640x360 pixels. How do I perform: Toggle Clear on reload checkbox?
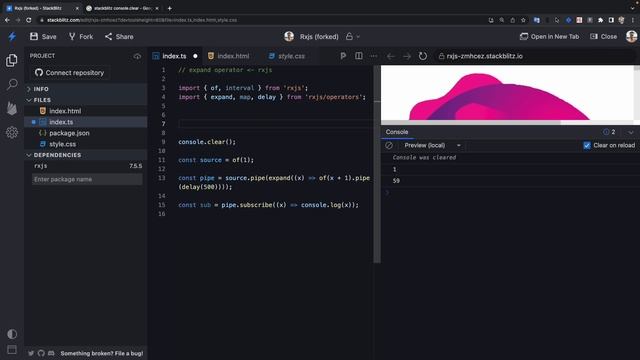coord(587,145)
